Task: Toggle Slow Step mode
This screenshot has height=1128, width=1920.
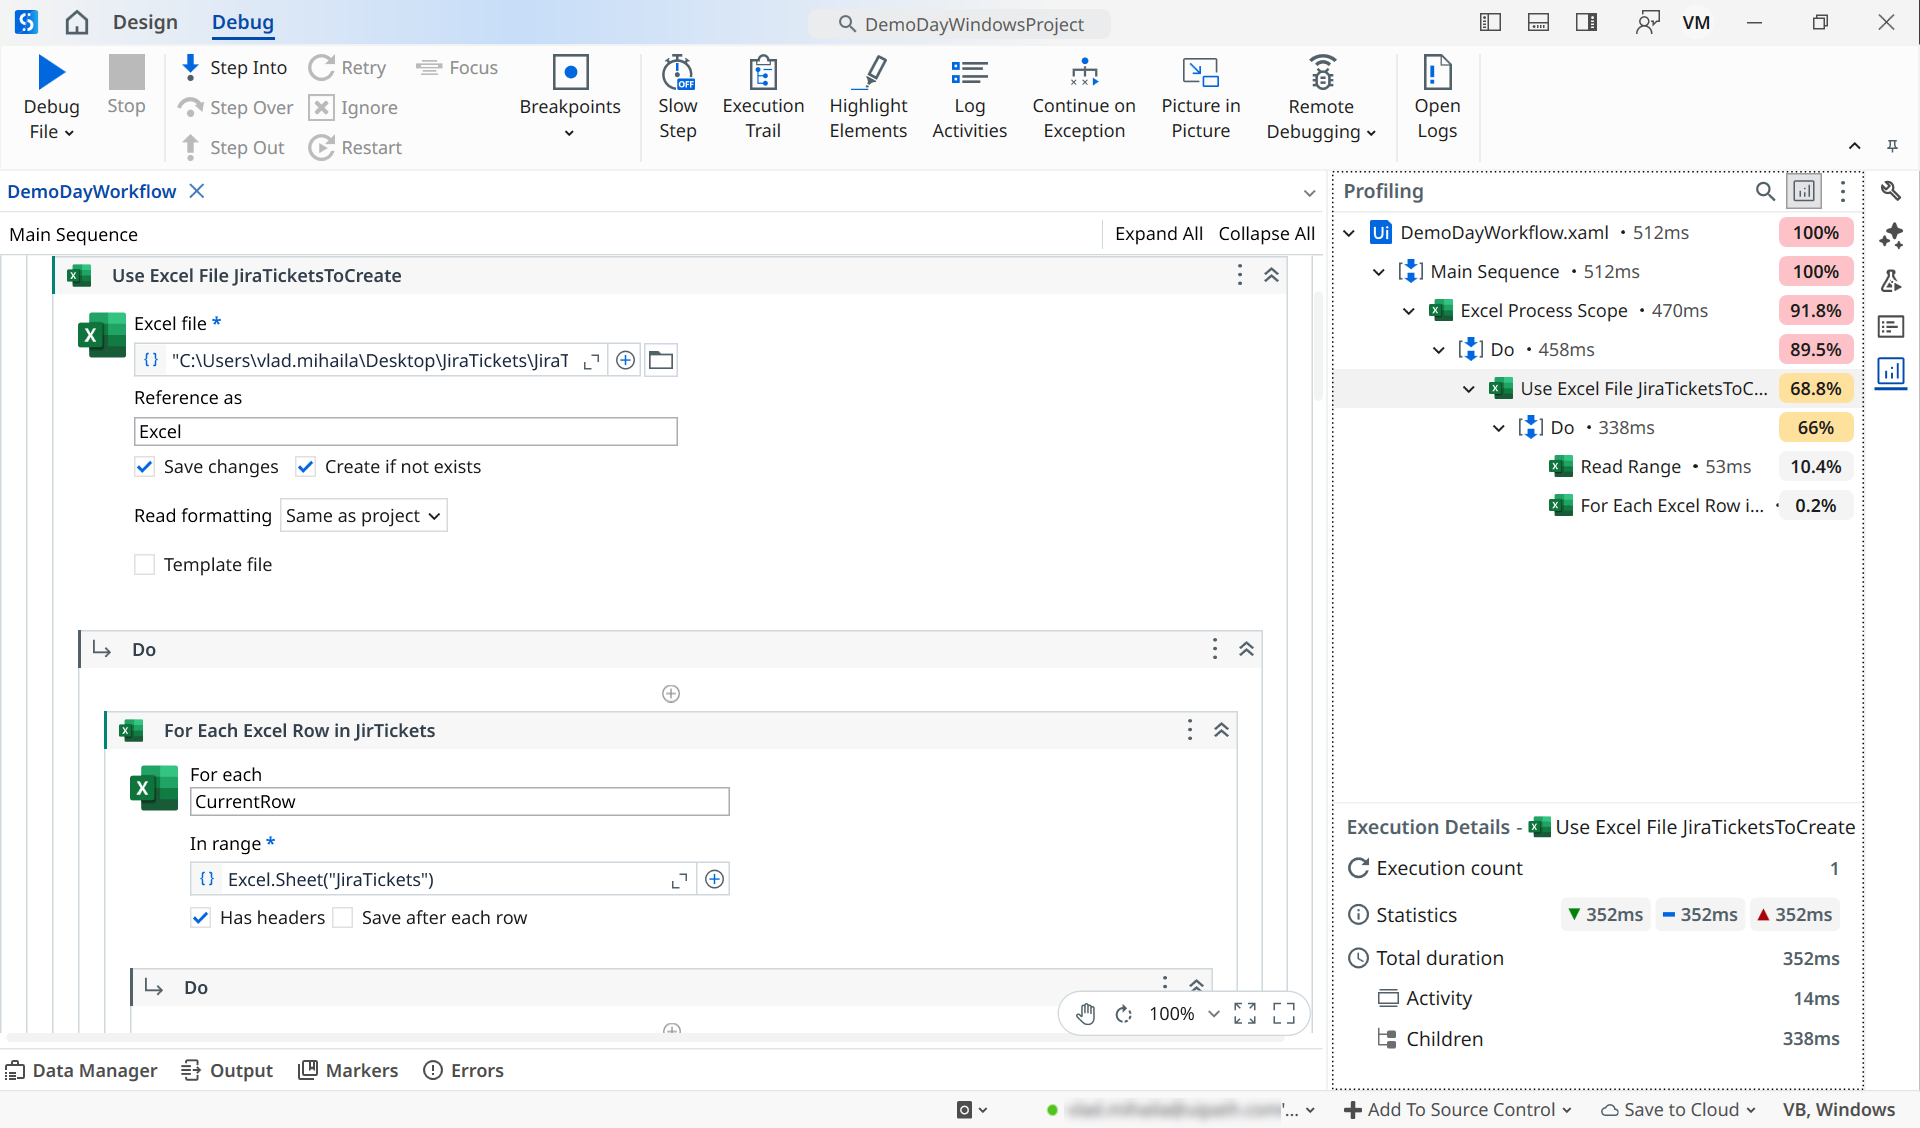Action: [677, 97]
